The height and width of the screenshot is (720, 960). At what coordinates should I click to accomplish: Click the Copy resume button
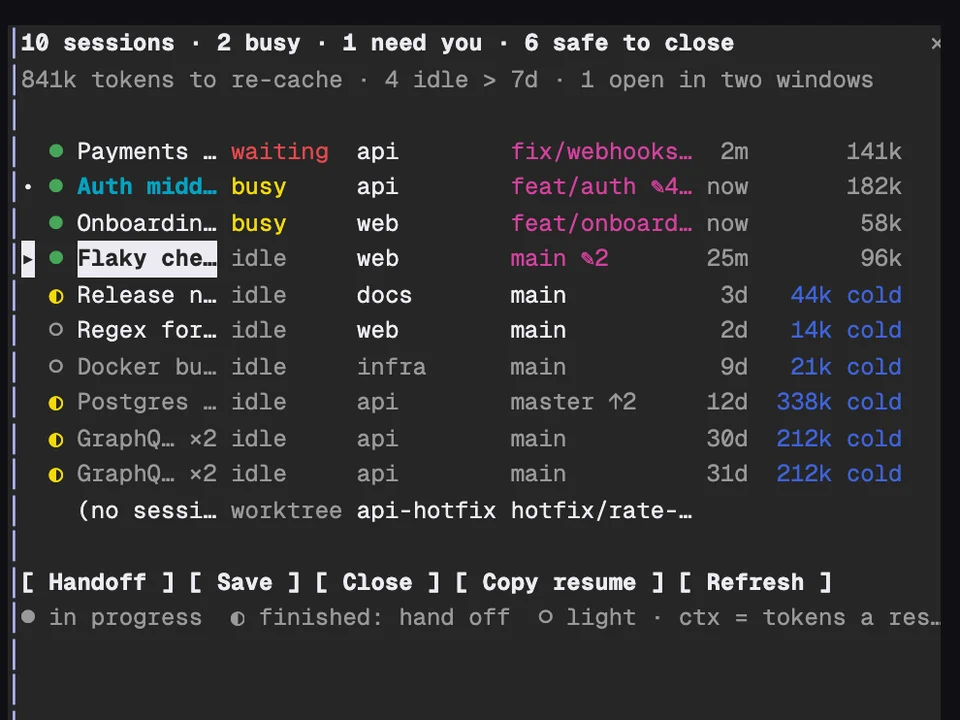[560, 582]
